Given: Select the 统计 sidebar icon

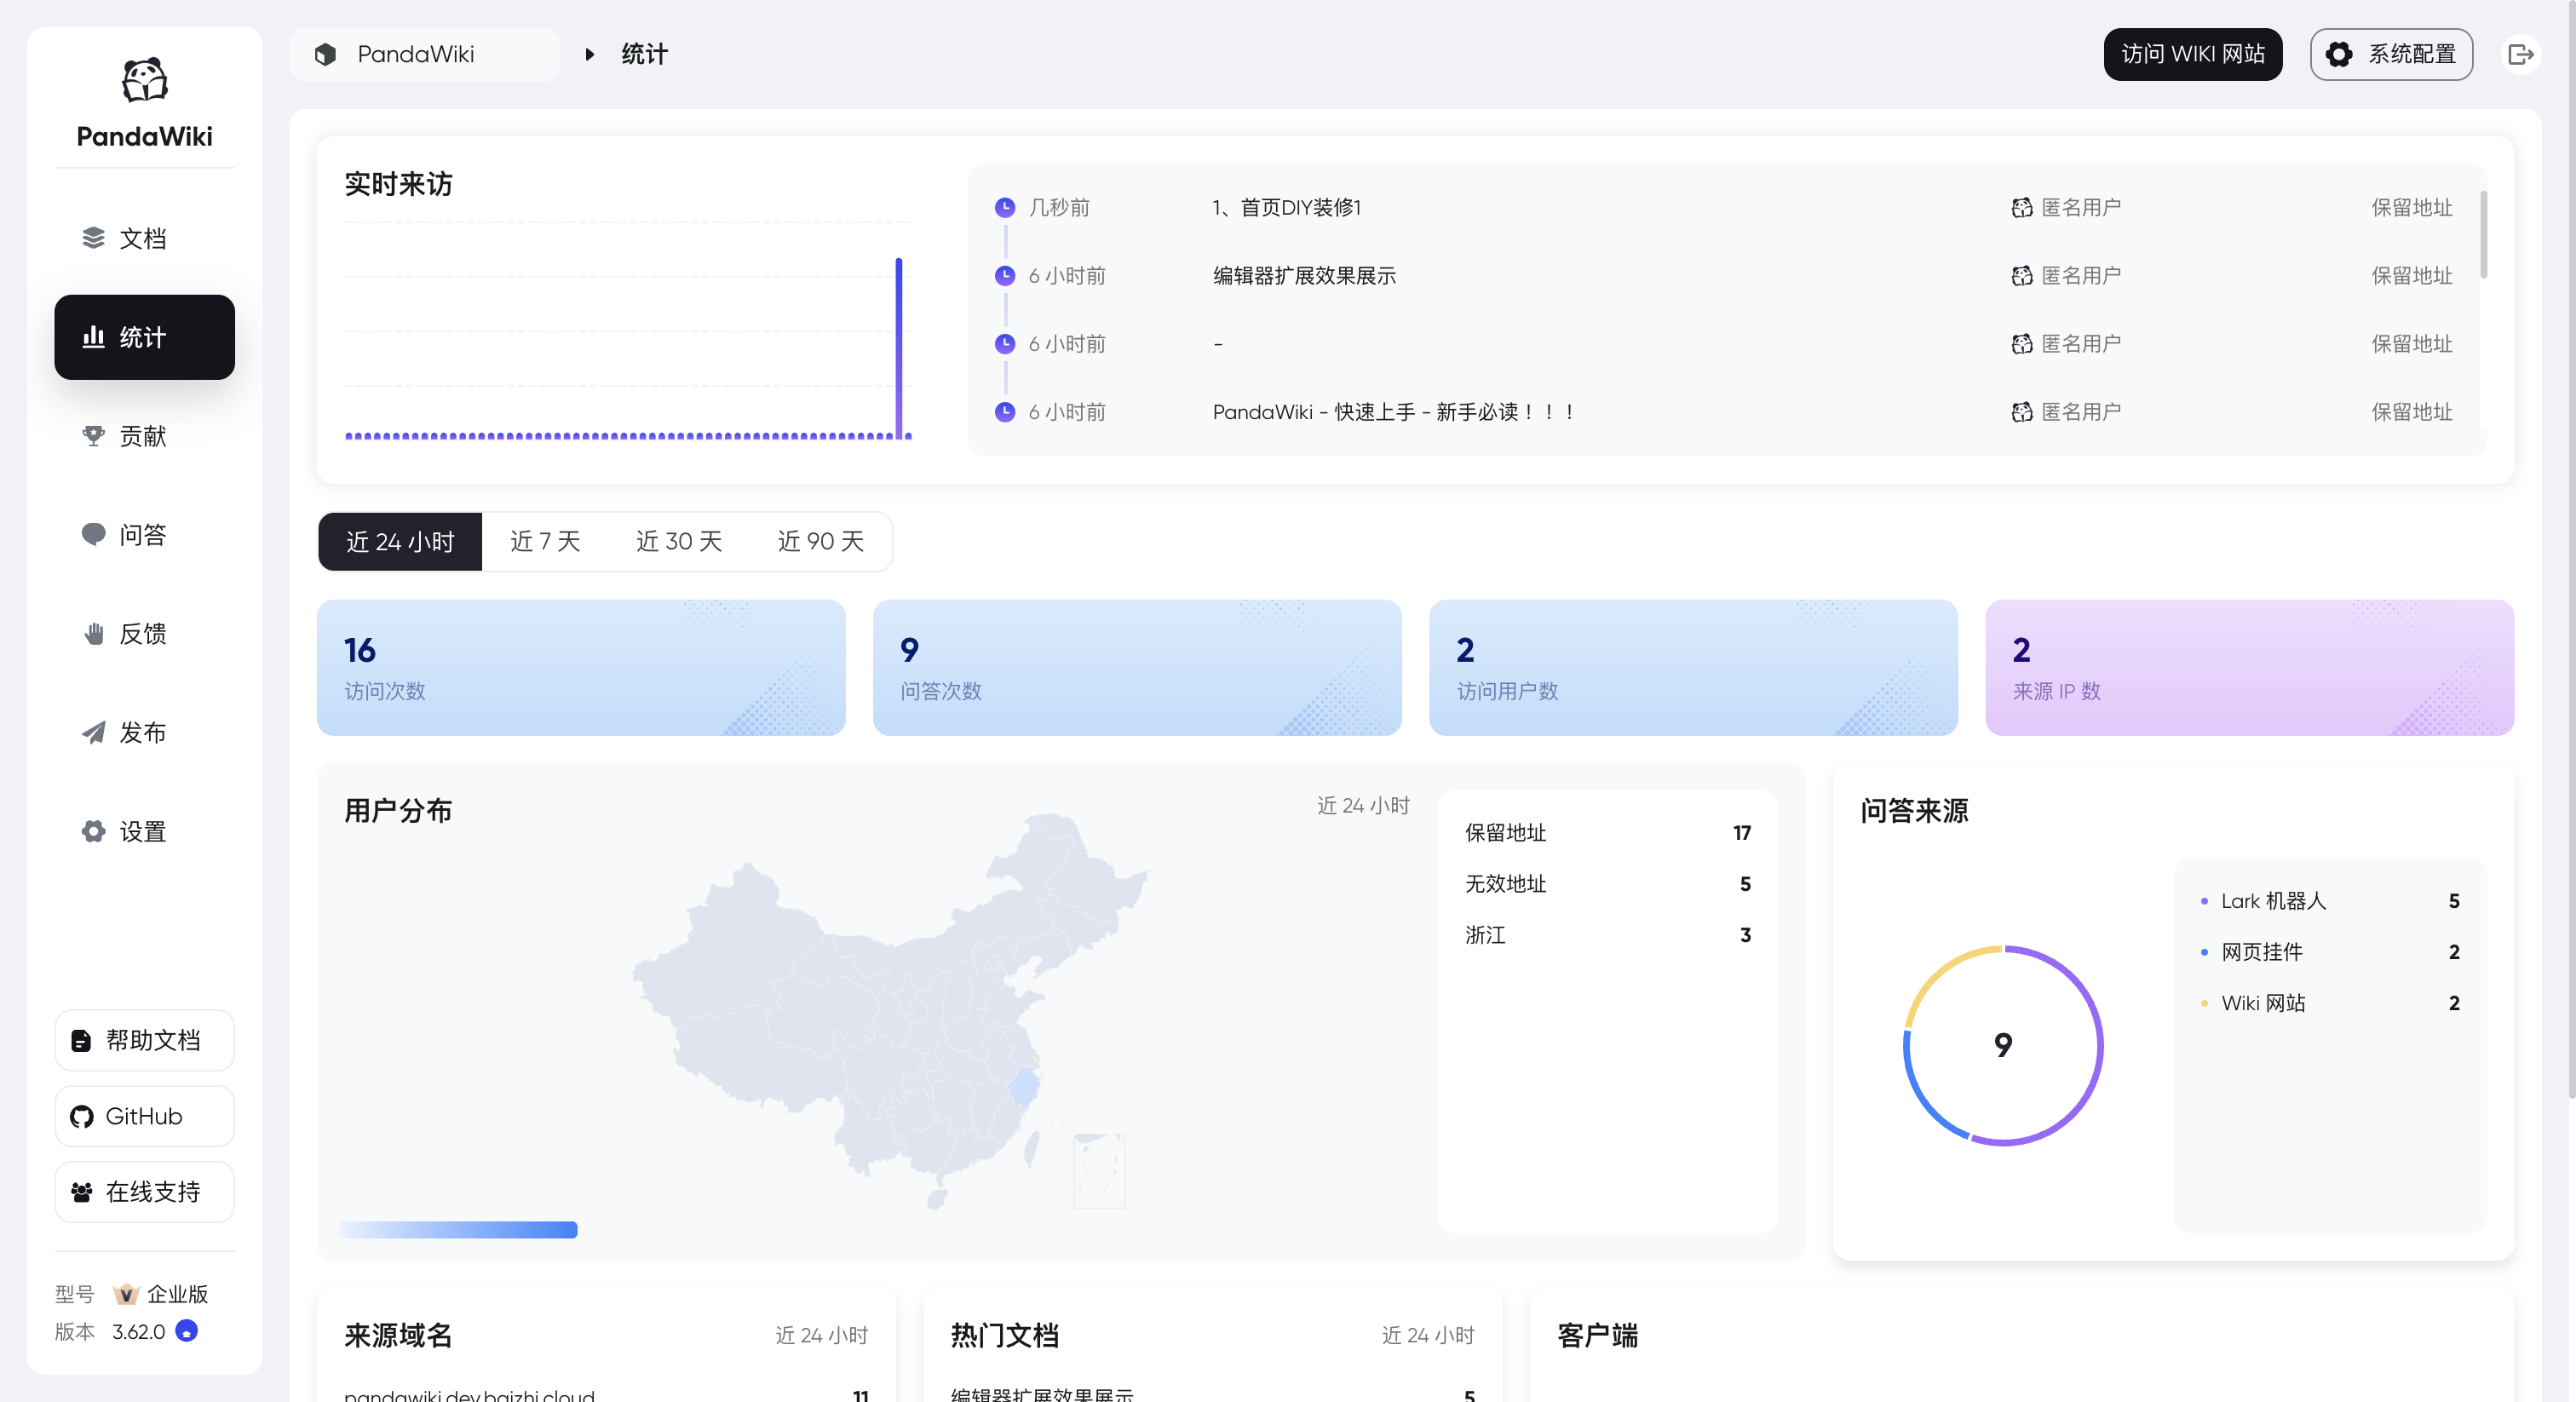Looking at the screenshot, I should pos(143,337).
